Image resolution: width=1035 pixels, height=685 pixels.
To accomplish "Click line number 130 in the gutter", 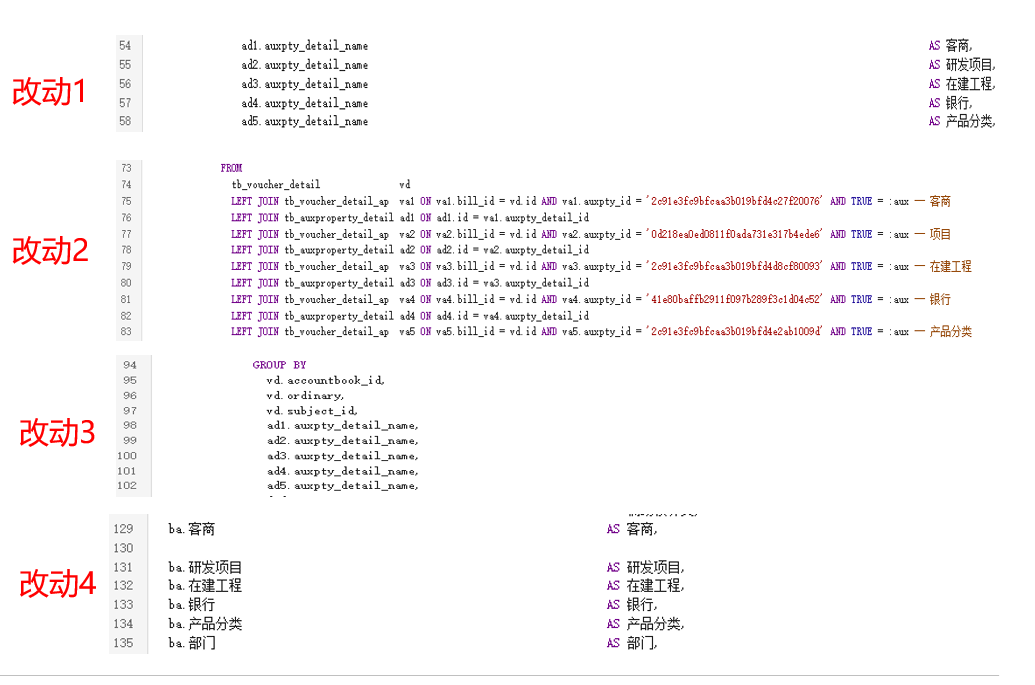I will (x=123, y=548).
